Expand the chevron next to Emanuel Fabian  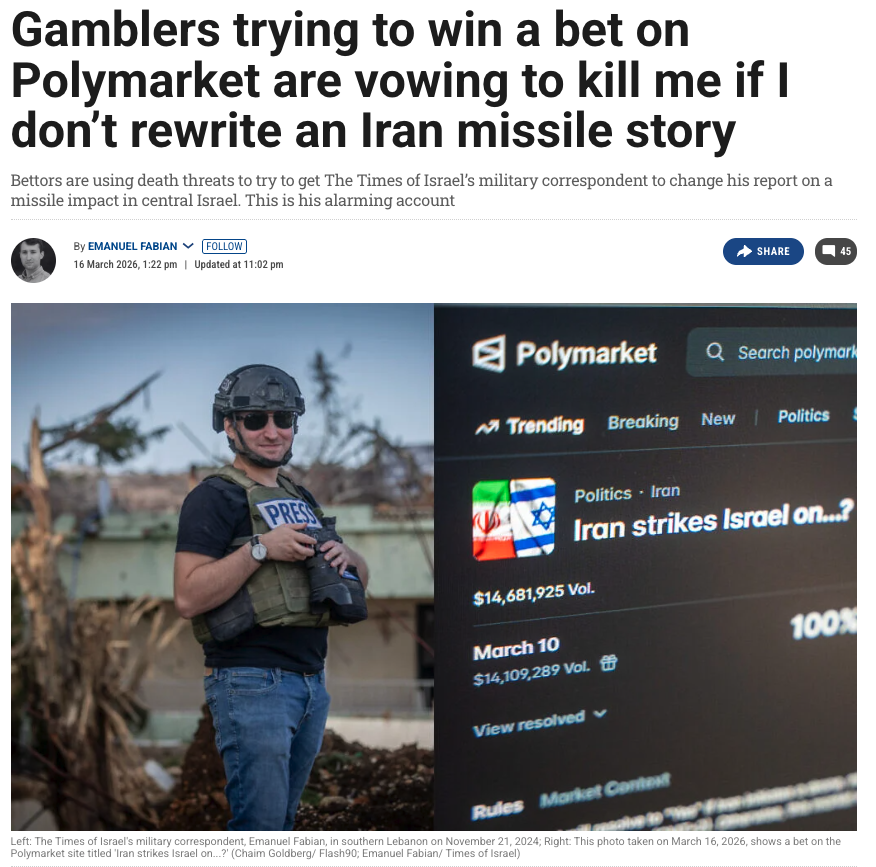188,246
